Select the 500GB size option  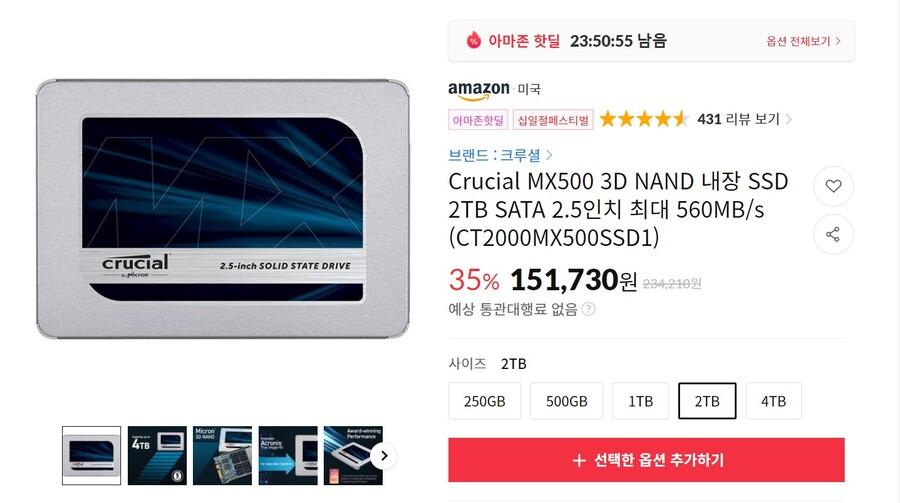pyautogui.click(x=567, y=401)
